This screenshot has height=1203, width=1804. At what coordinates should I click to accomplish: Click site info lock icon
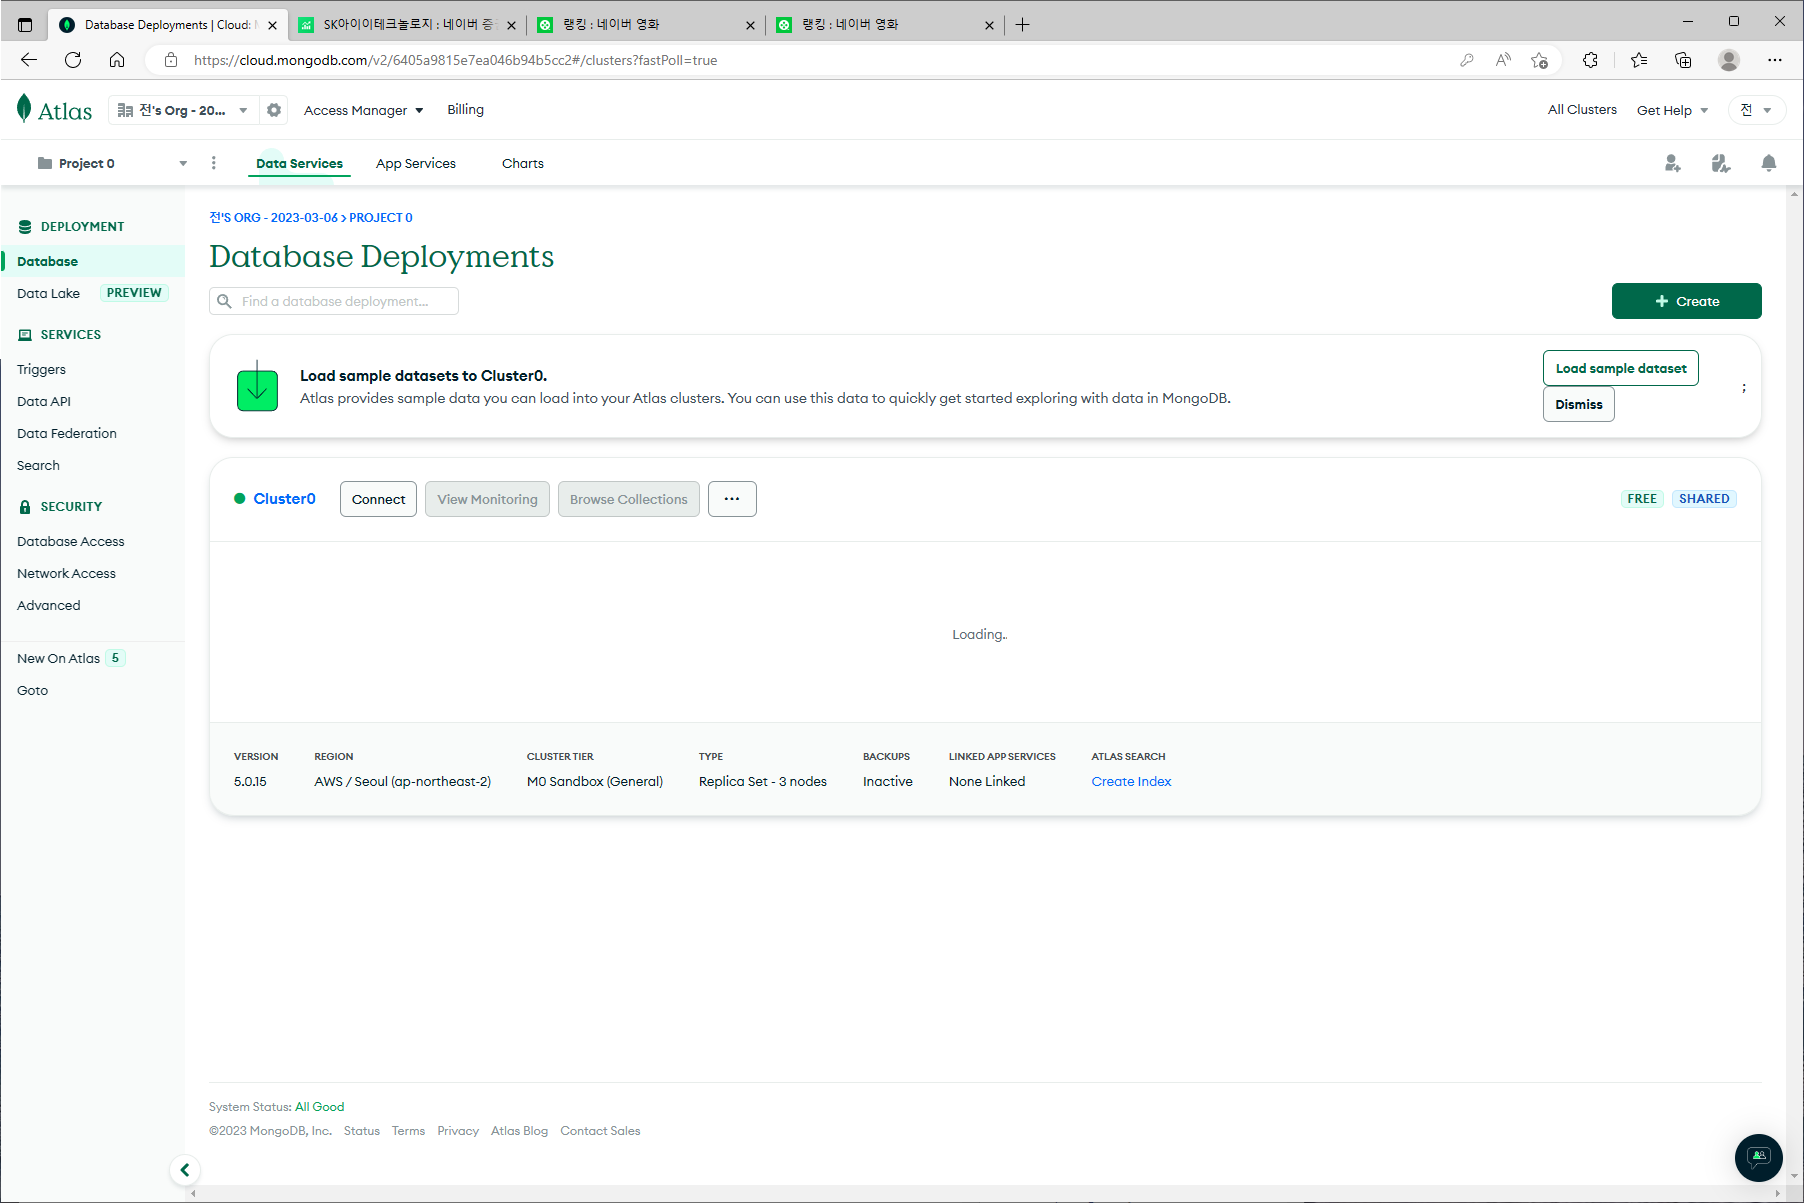[171, 60]
